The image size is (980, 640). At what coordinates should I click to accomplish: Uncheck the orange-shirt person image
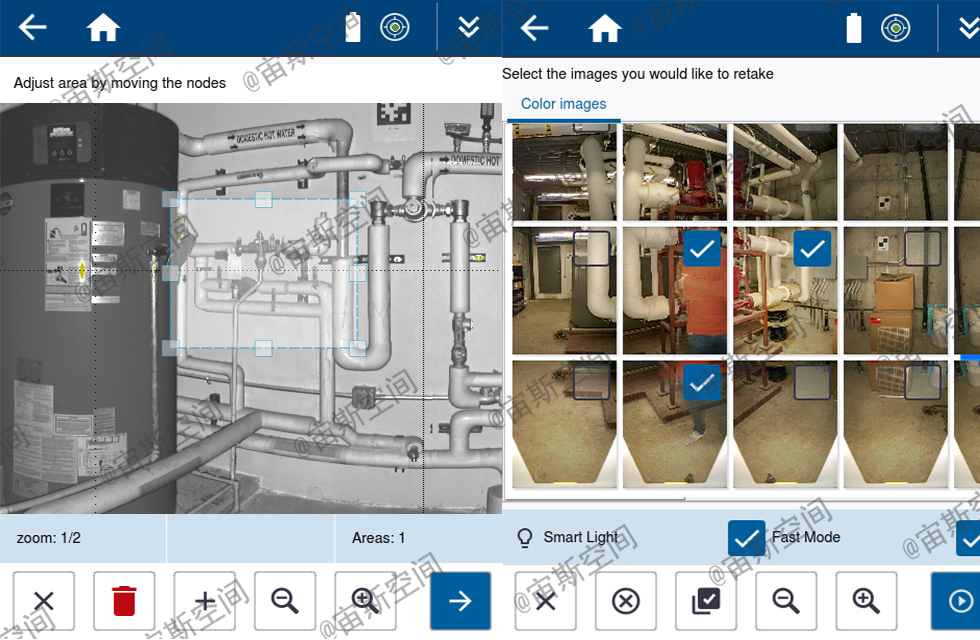pyautogui.click(x=702, y=248)
